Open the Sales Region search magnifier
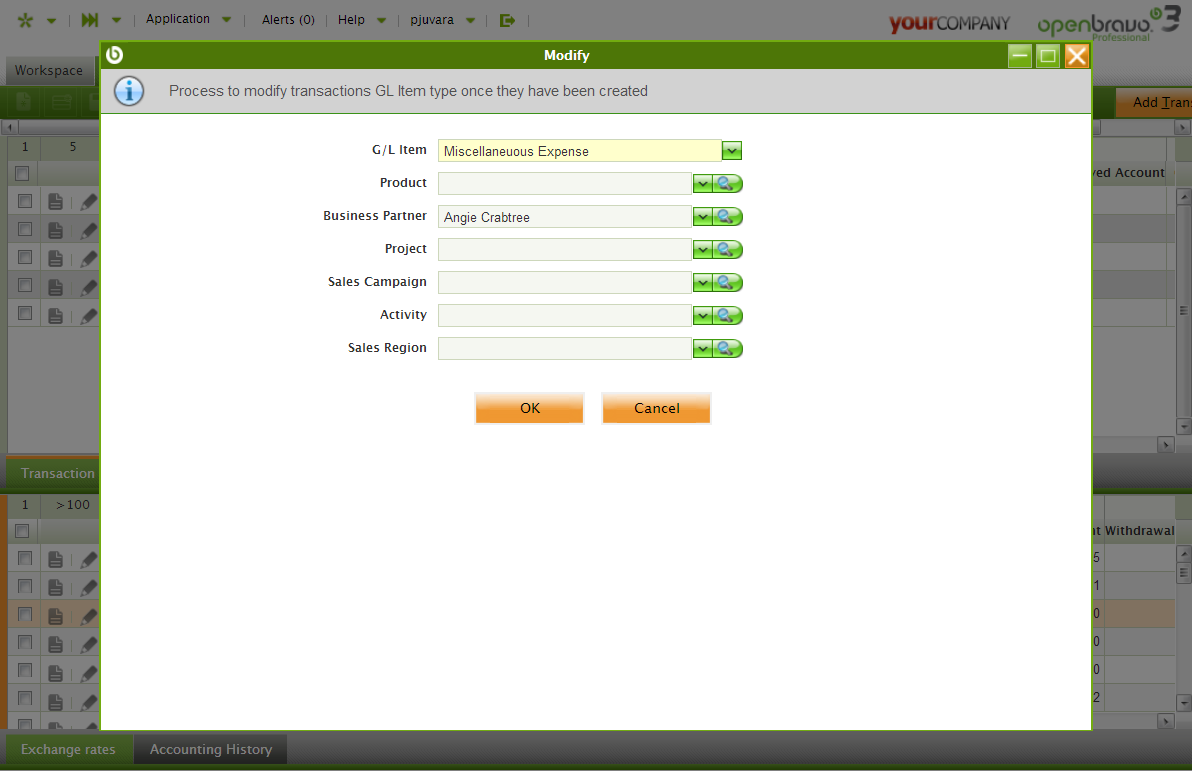This screenshot has width=1192, height=771. tap(728, 348)
